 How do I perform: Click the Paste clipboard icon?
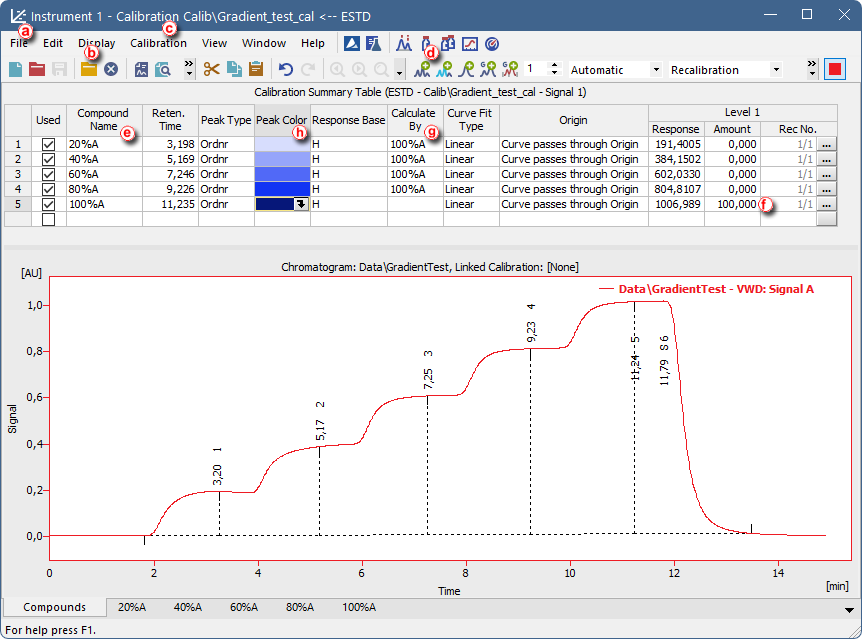click(x=256, y=69)
